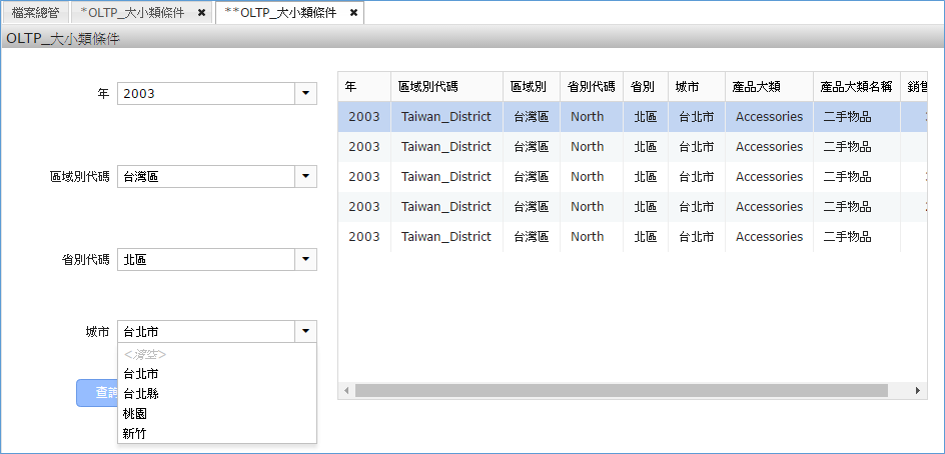This screenshot has width=945, height=454.
Task: Open the 年 dropdown arrow
Action: pos(305,94)
